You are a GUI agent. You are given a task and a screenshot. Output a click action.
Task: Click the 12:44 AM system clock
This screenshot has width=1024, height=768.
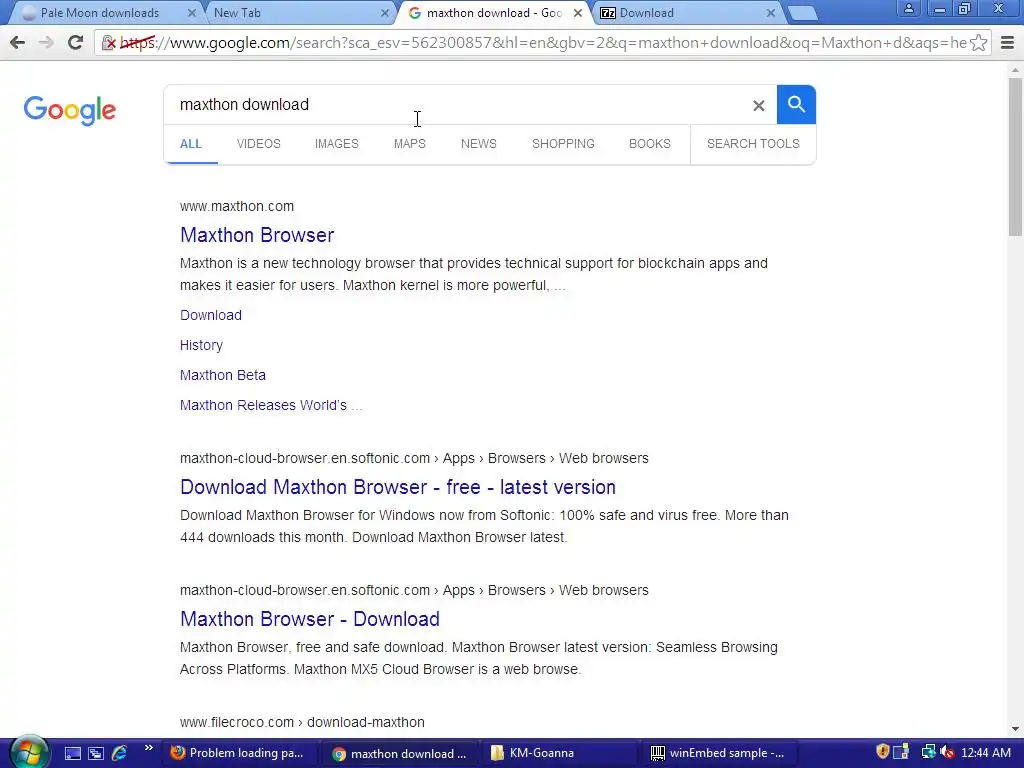[x=985, y=753]
